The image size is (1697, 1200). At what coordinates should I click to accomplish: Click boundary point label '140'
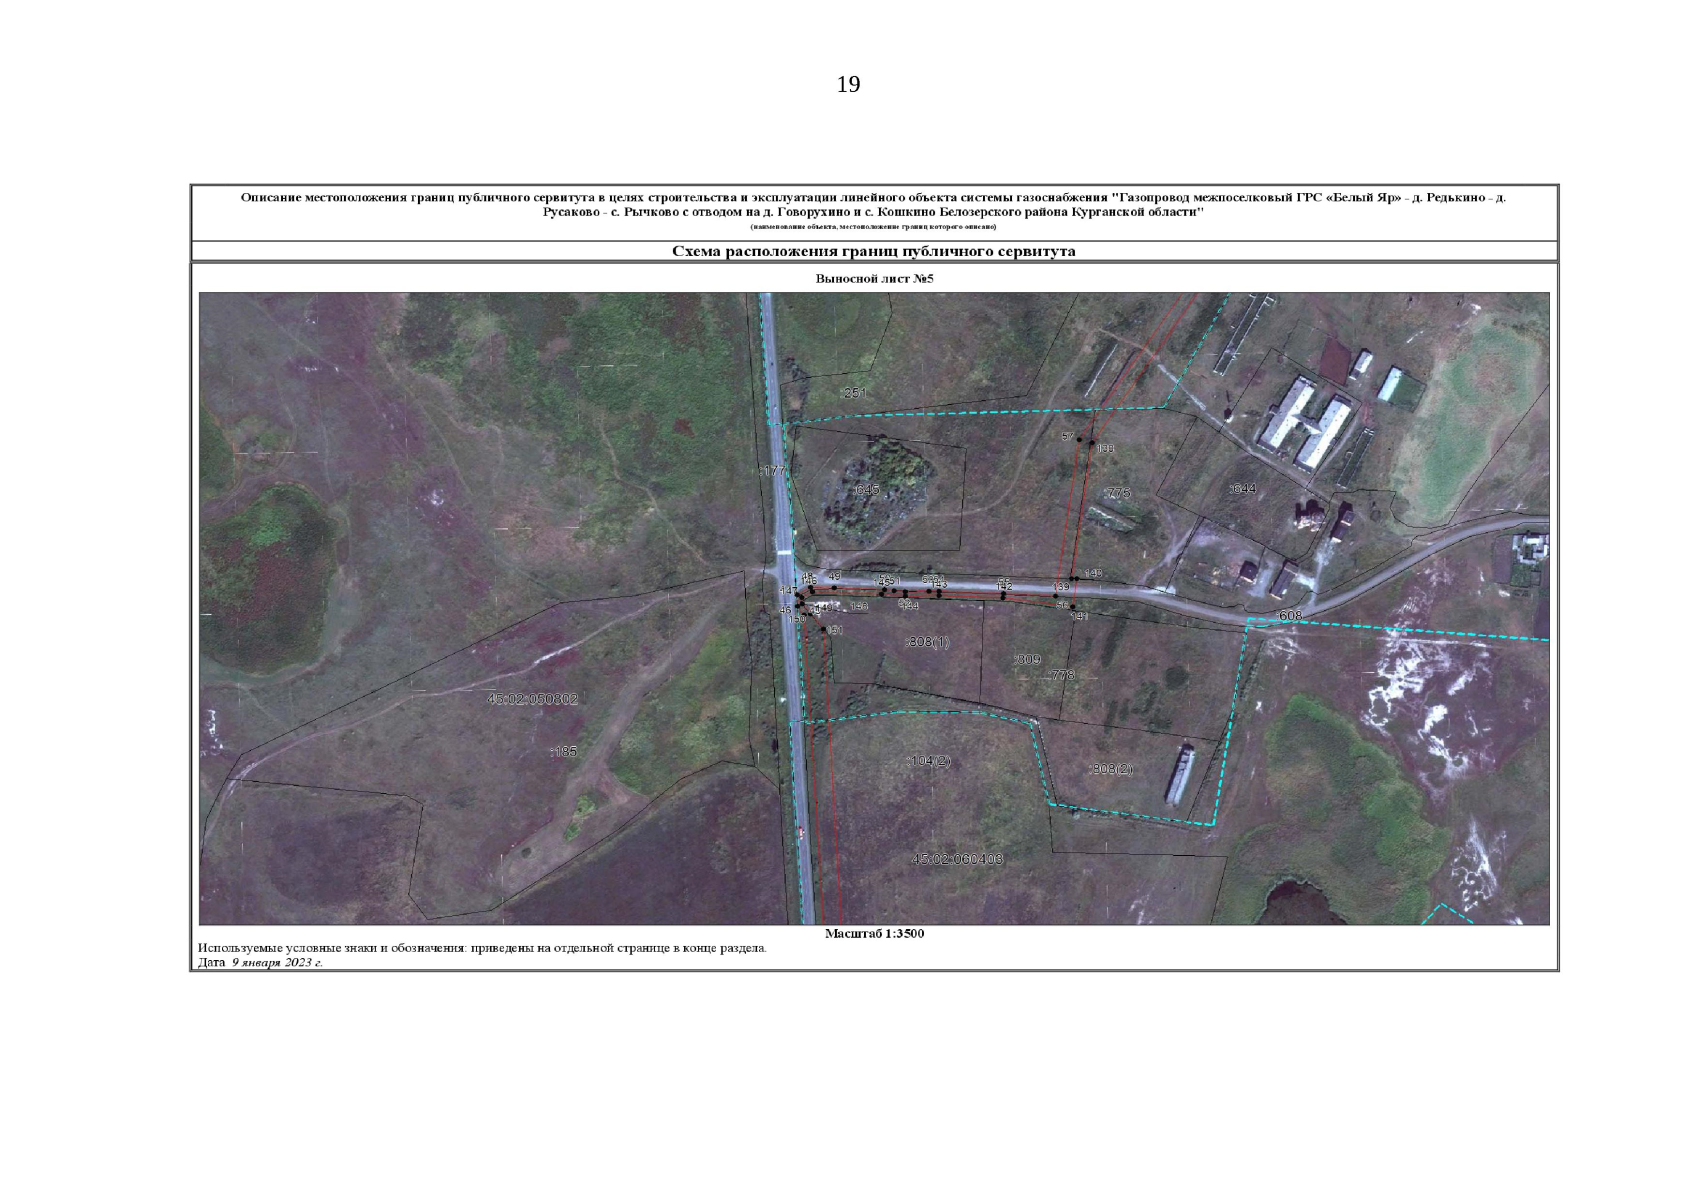1093,573
